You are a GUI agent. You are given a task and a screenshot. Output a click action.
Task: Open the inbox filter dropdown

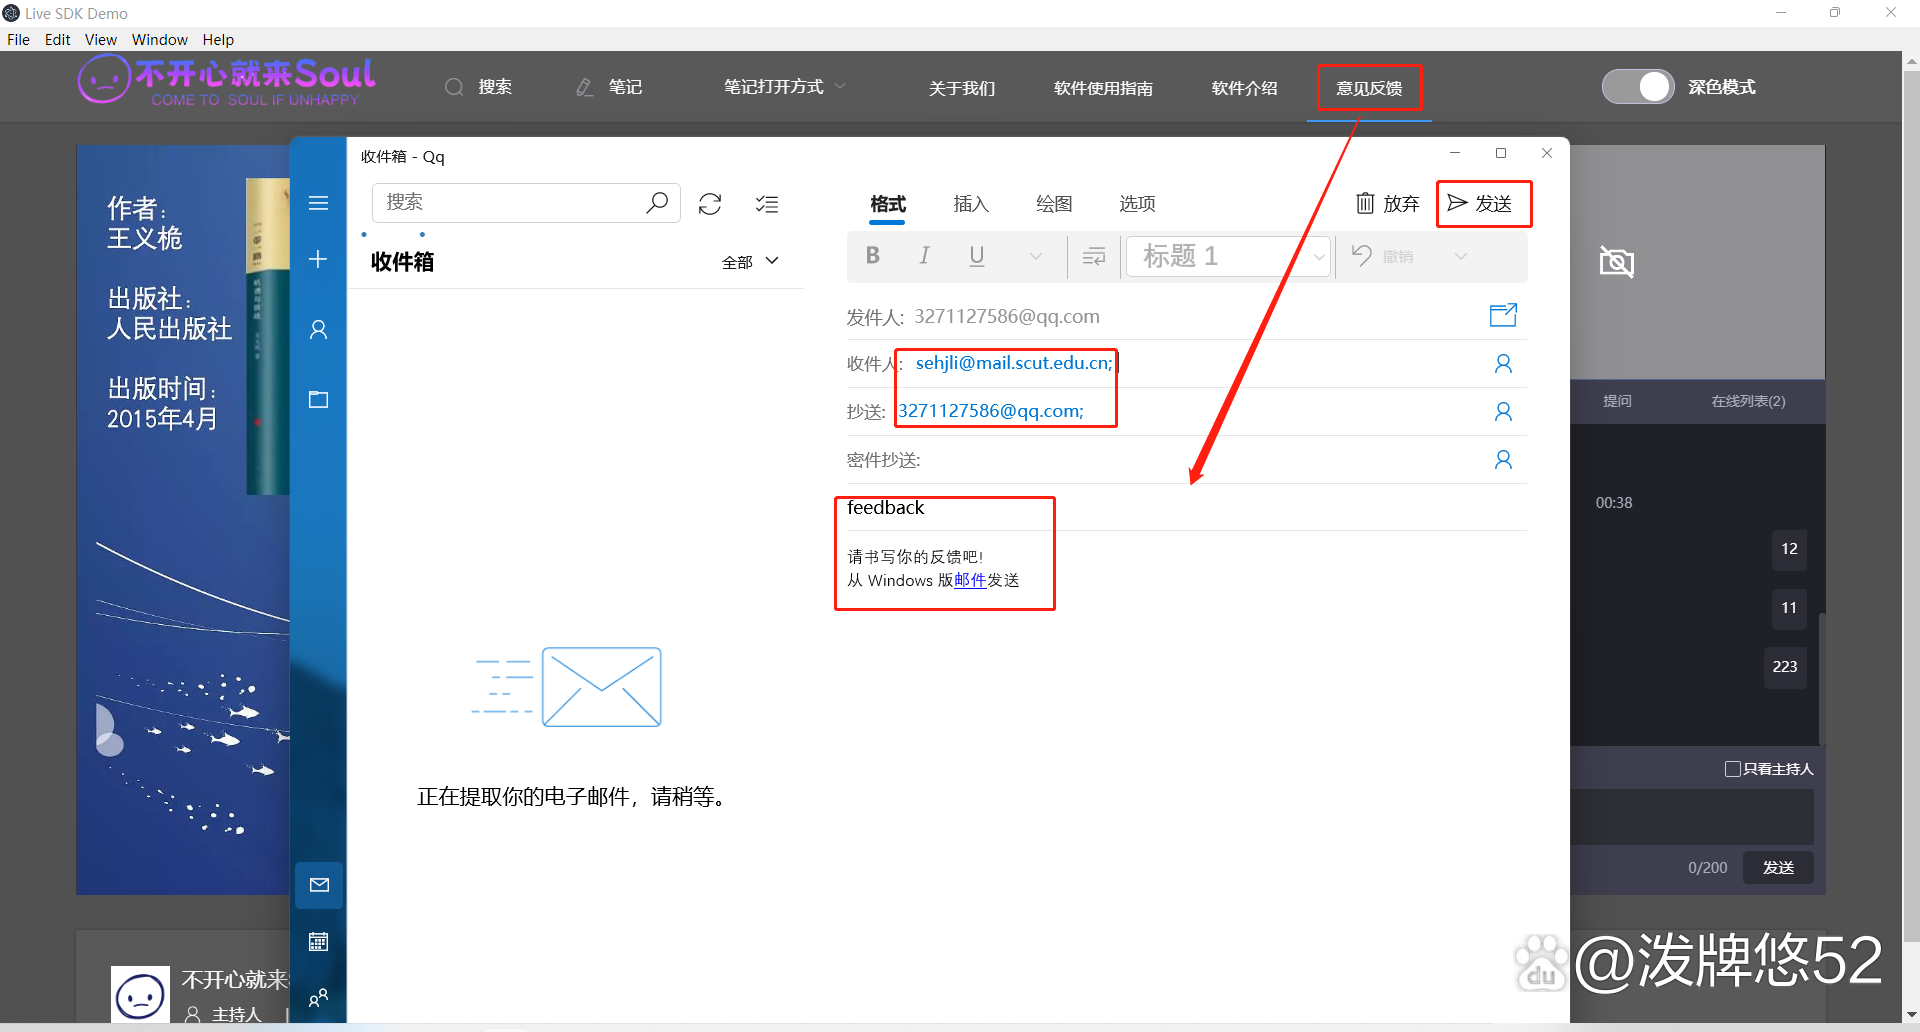750,262
